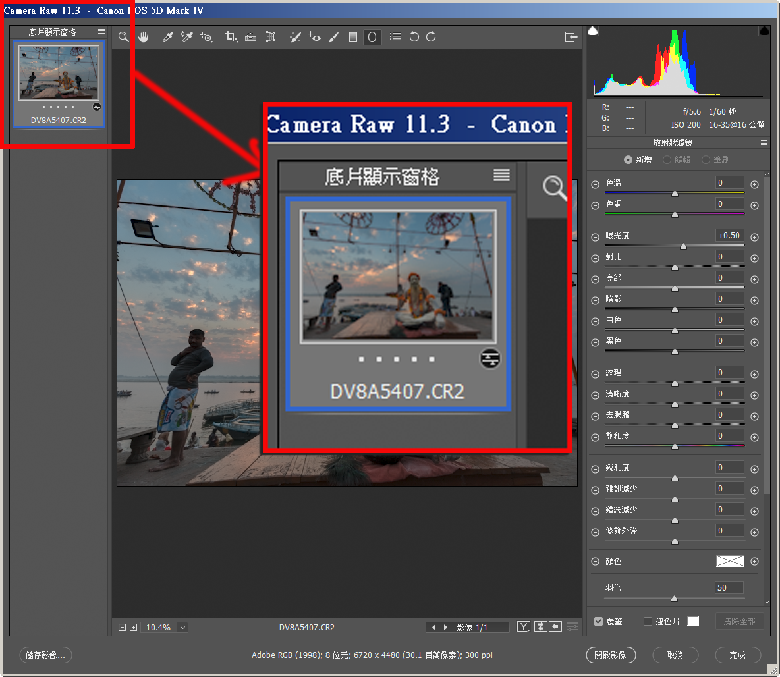The image size is (780, 677).
Task: Copy current settings to before icon
Action: [x=556, y=627]
